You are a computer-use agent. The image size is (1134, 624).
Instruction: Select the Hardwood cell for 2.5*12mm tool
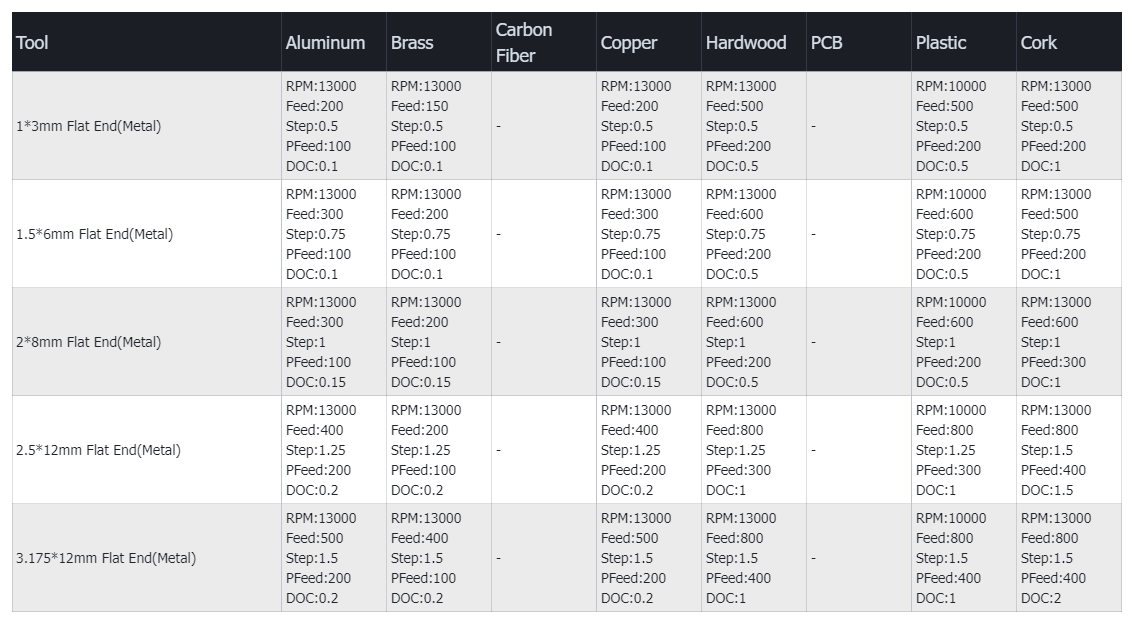(x=753, y=450)
